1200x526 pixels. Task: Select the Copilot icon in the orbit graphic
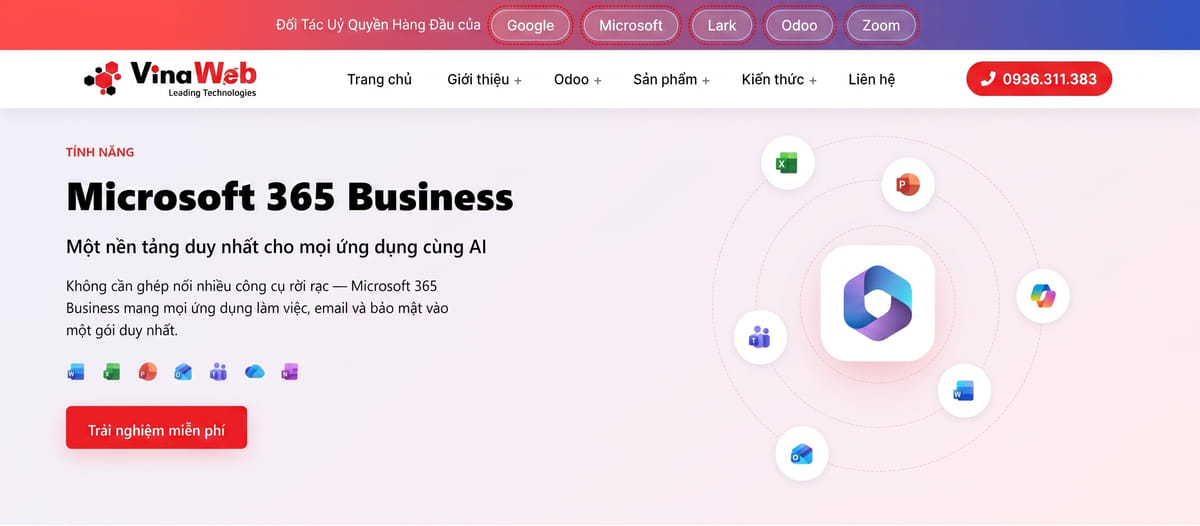(x=1043, y=296)
